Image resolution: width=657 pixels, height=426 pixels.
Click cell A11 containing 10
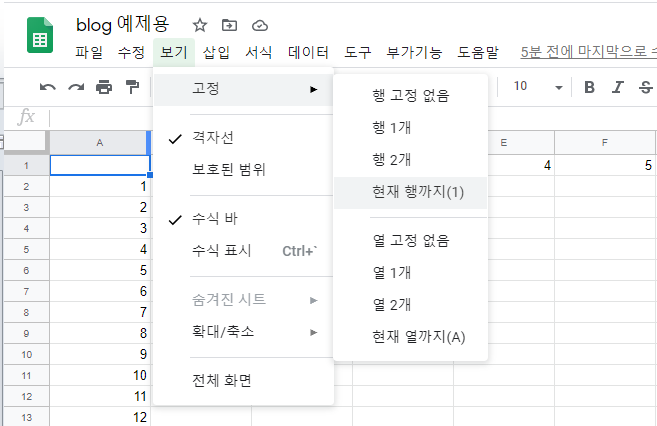(x=100, y=375)
